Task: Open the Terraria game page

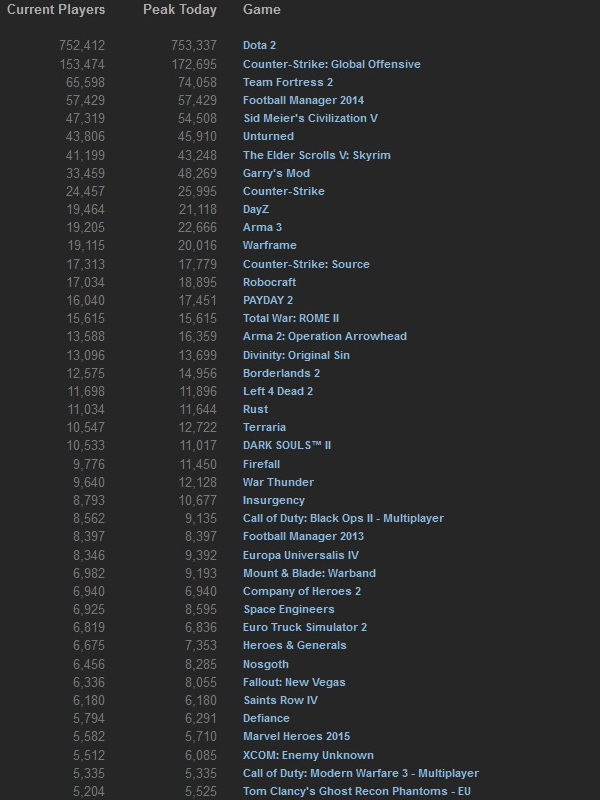Action: (x=264, y=427)
